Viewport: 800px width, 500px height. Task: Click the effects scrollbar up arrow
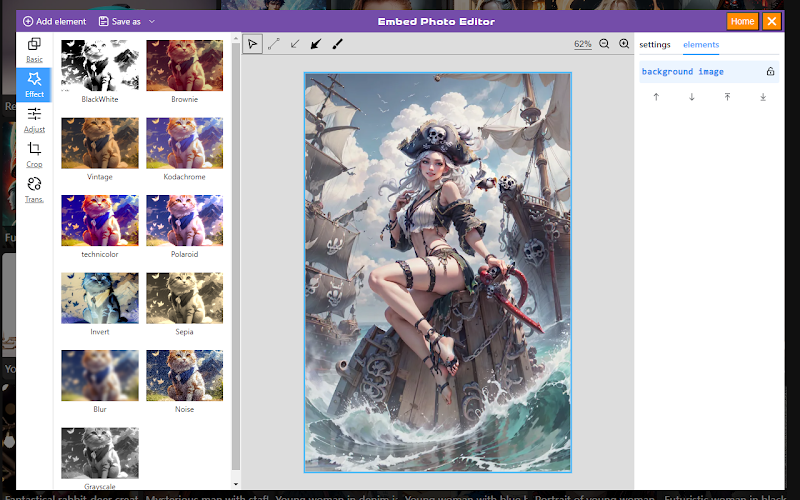235,38
